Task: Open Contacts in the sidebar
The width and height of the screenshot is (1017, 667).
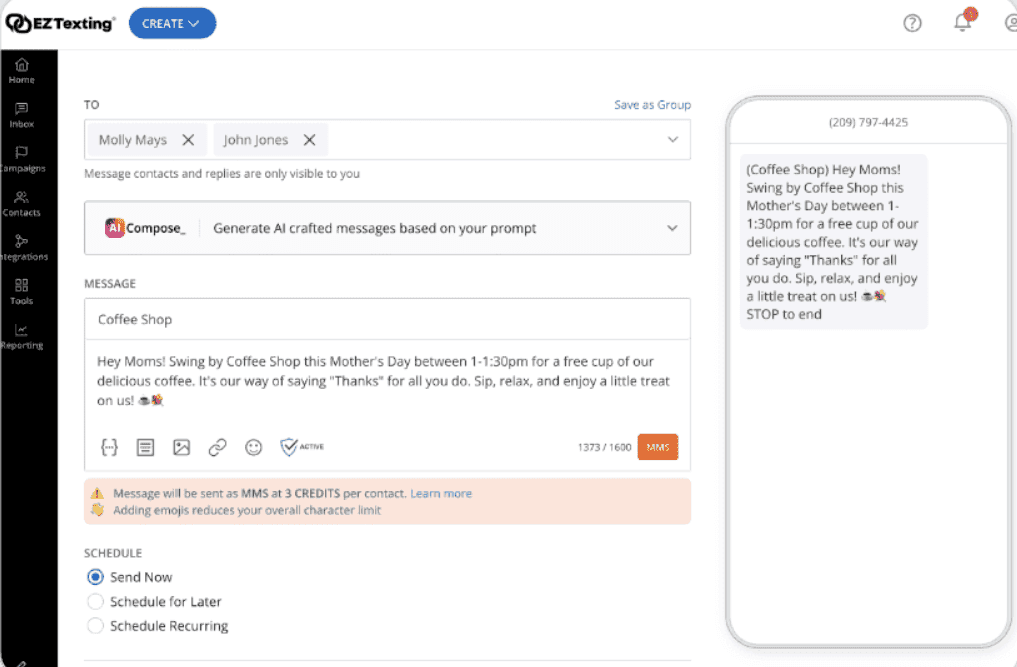Action: click(x=21, y=203)
